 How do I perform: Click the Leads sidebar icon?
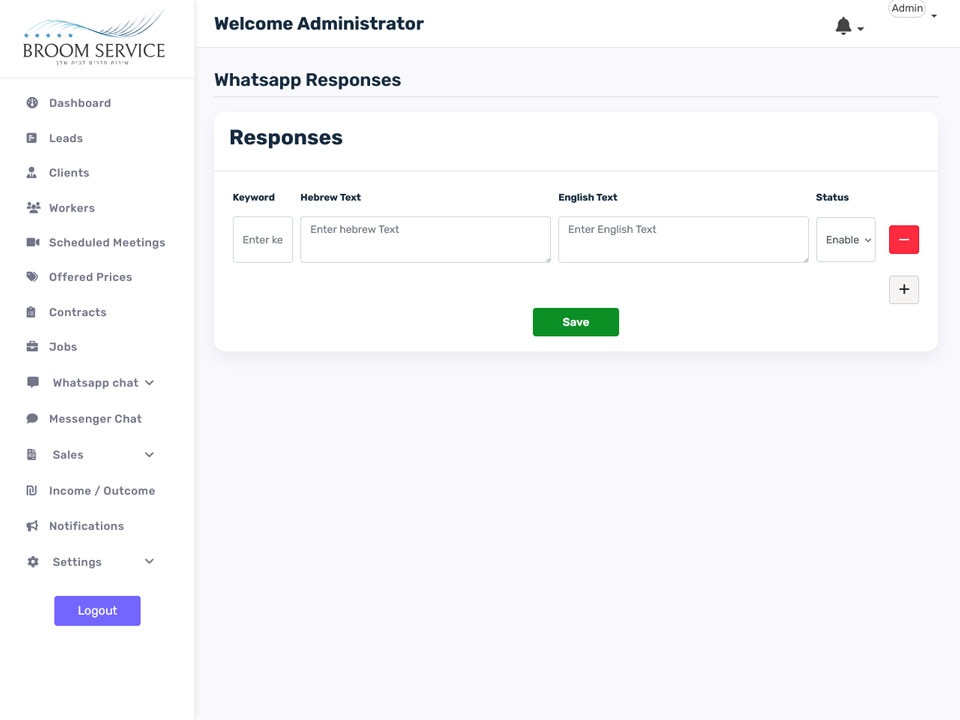(32, 138)
